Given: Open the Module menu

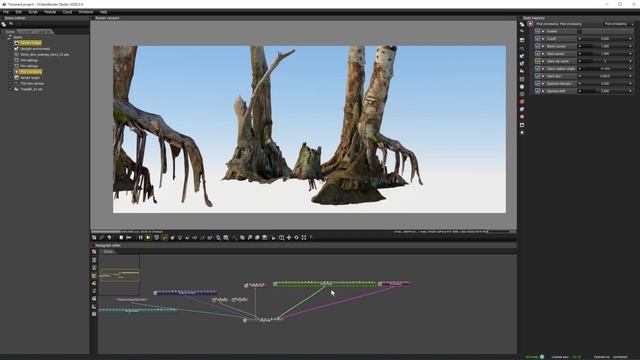Looking at the screenshot, I should 50,12.
